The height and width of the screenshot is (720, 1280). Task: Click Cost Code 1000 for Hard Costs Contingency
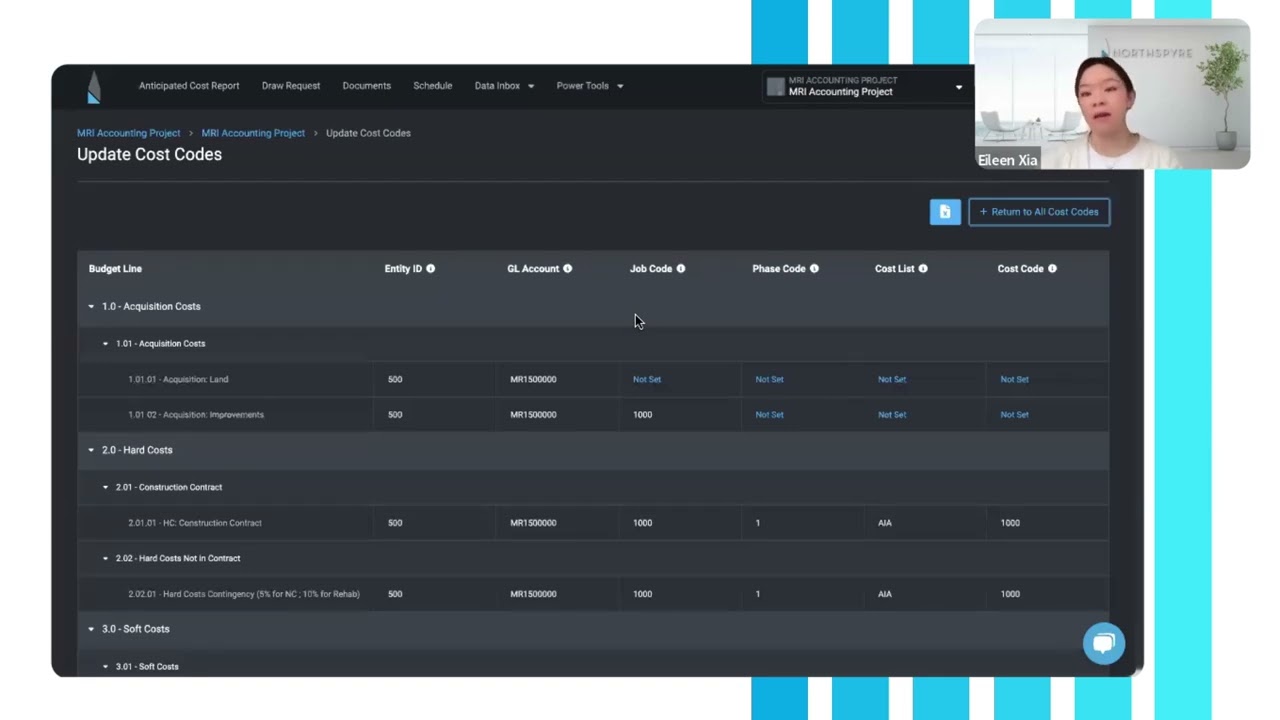coord(1010,594)
